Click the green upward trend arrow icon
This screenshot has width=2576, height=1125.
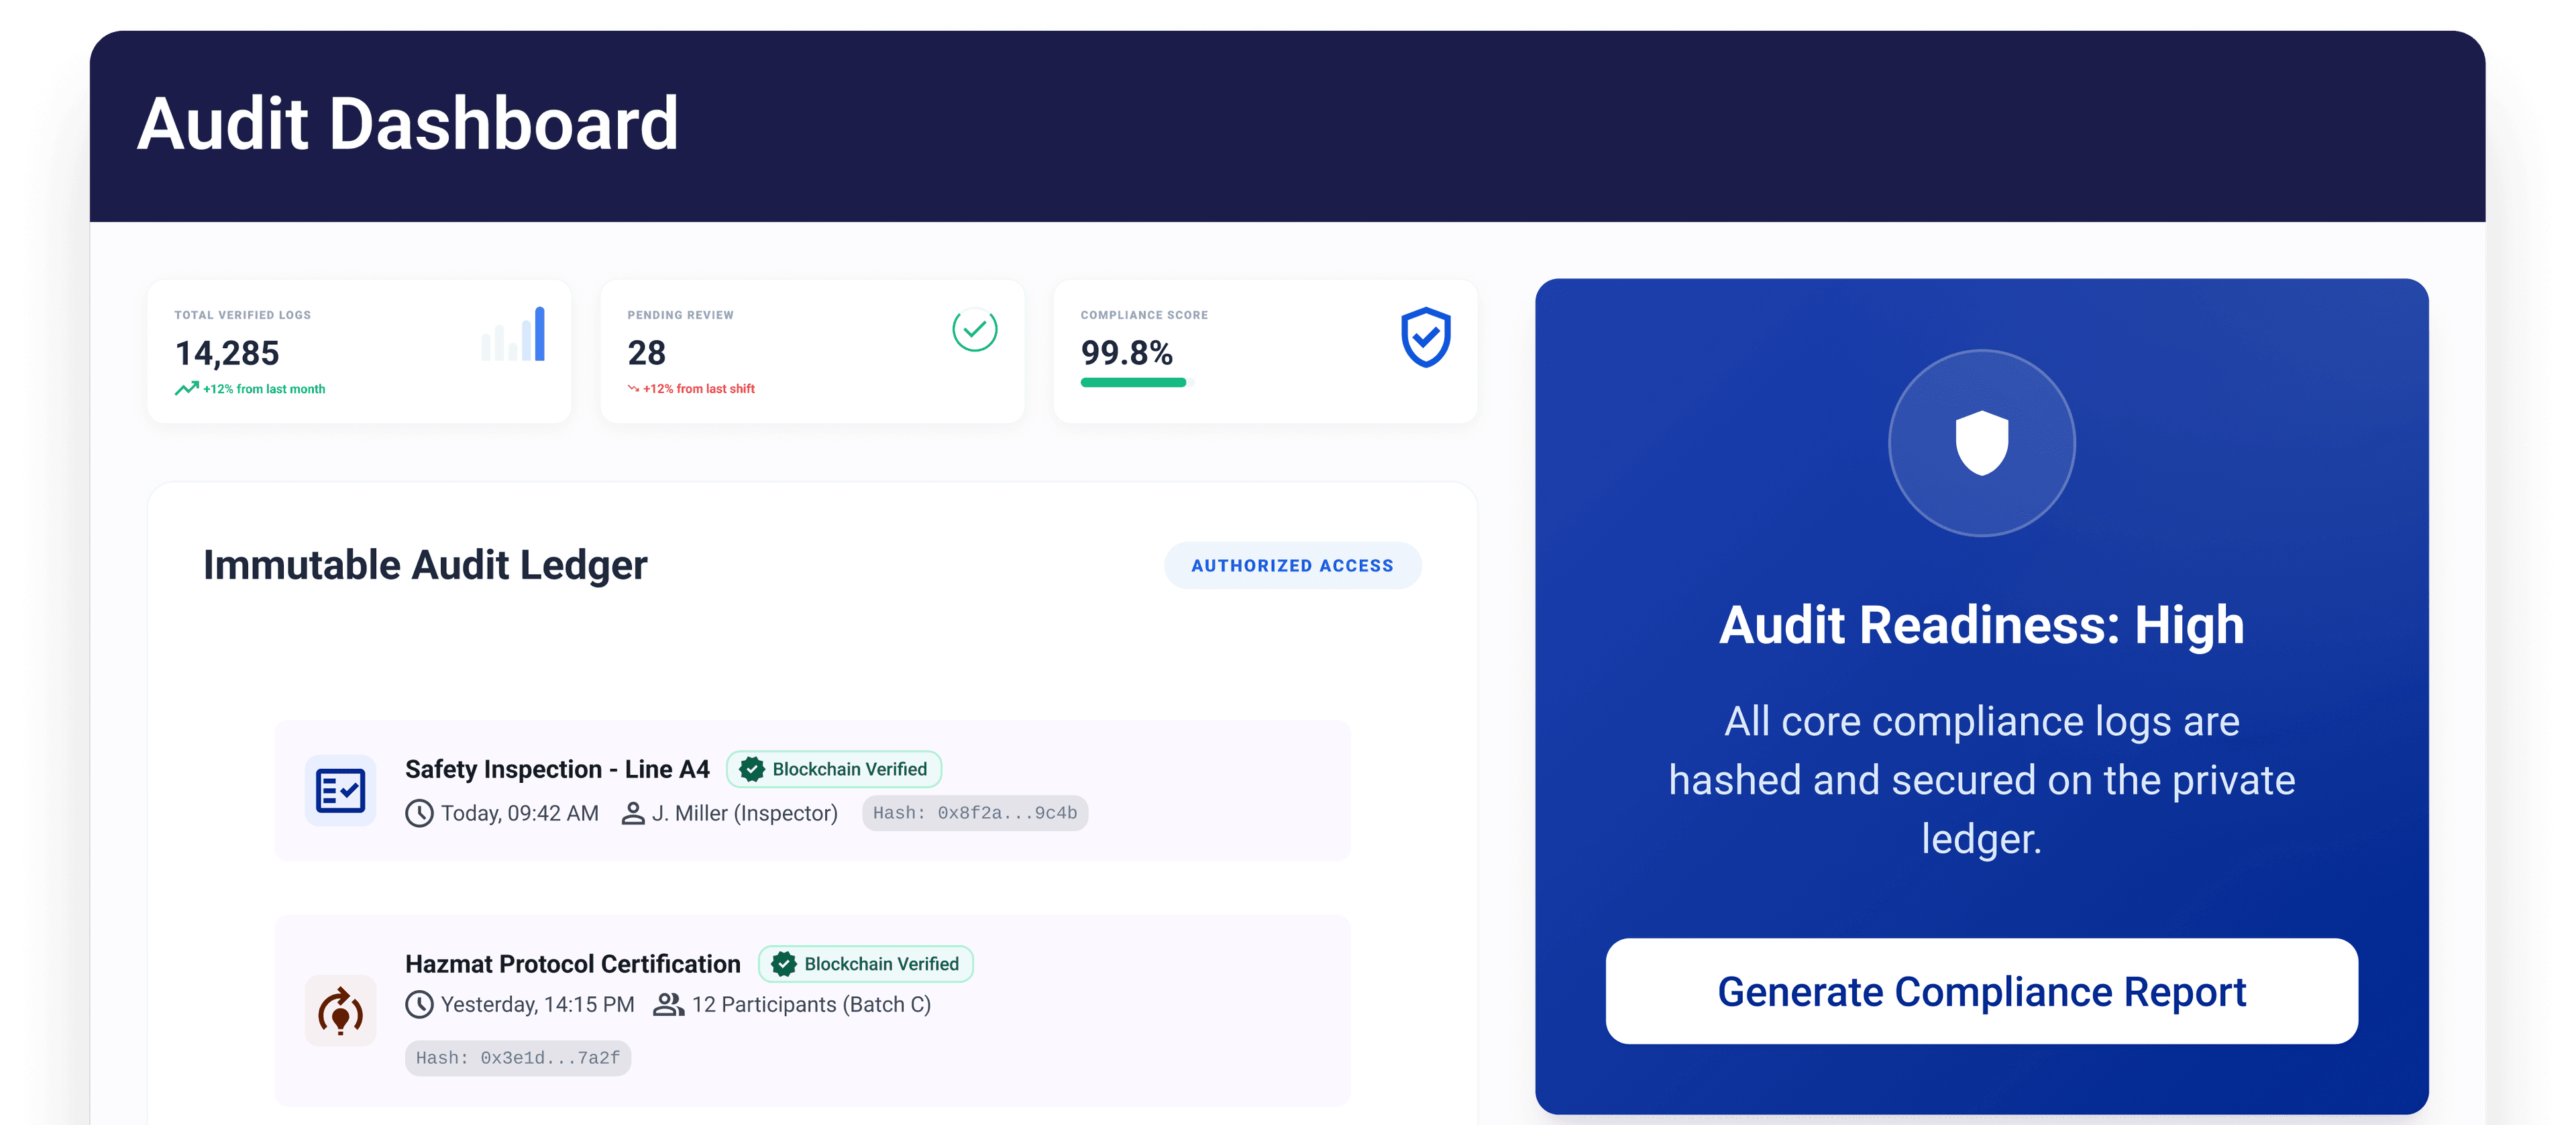[186, 388]
